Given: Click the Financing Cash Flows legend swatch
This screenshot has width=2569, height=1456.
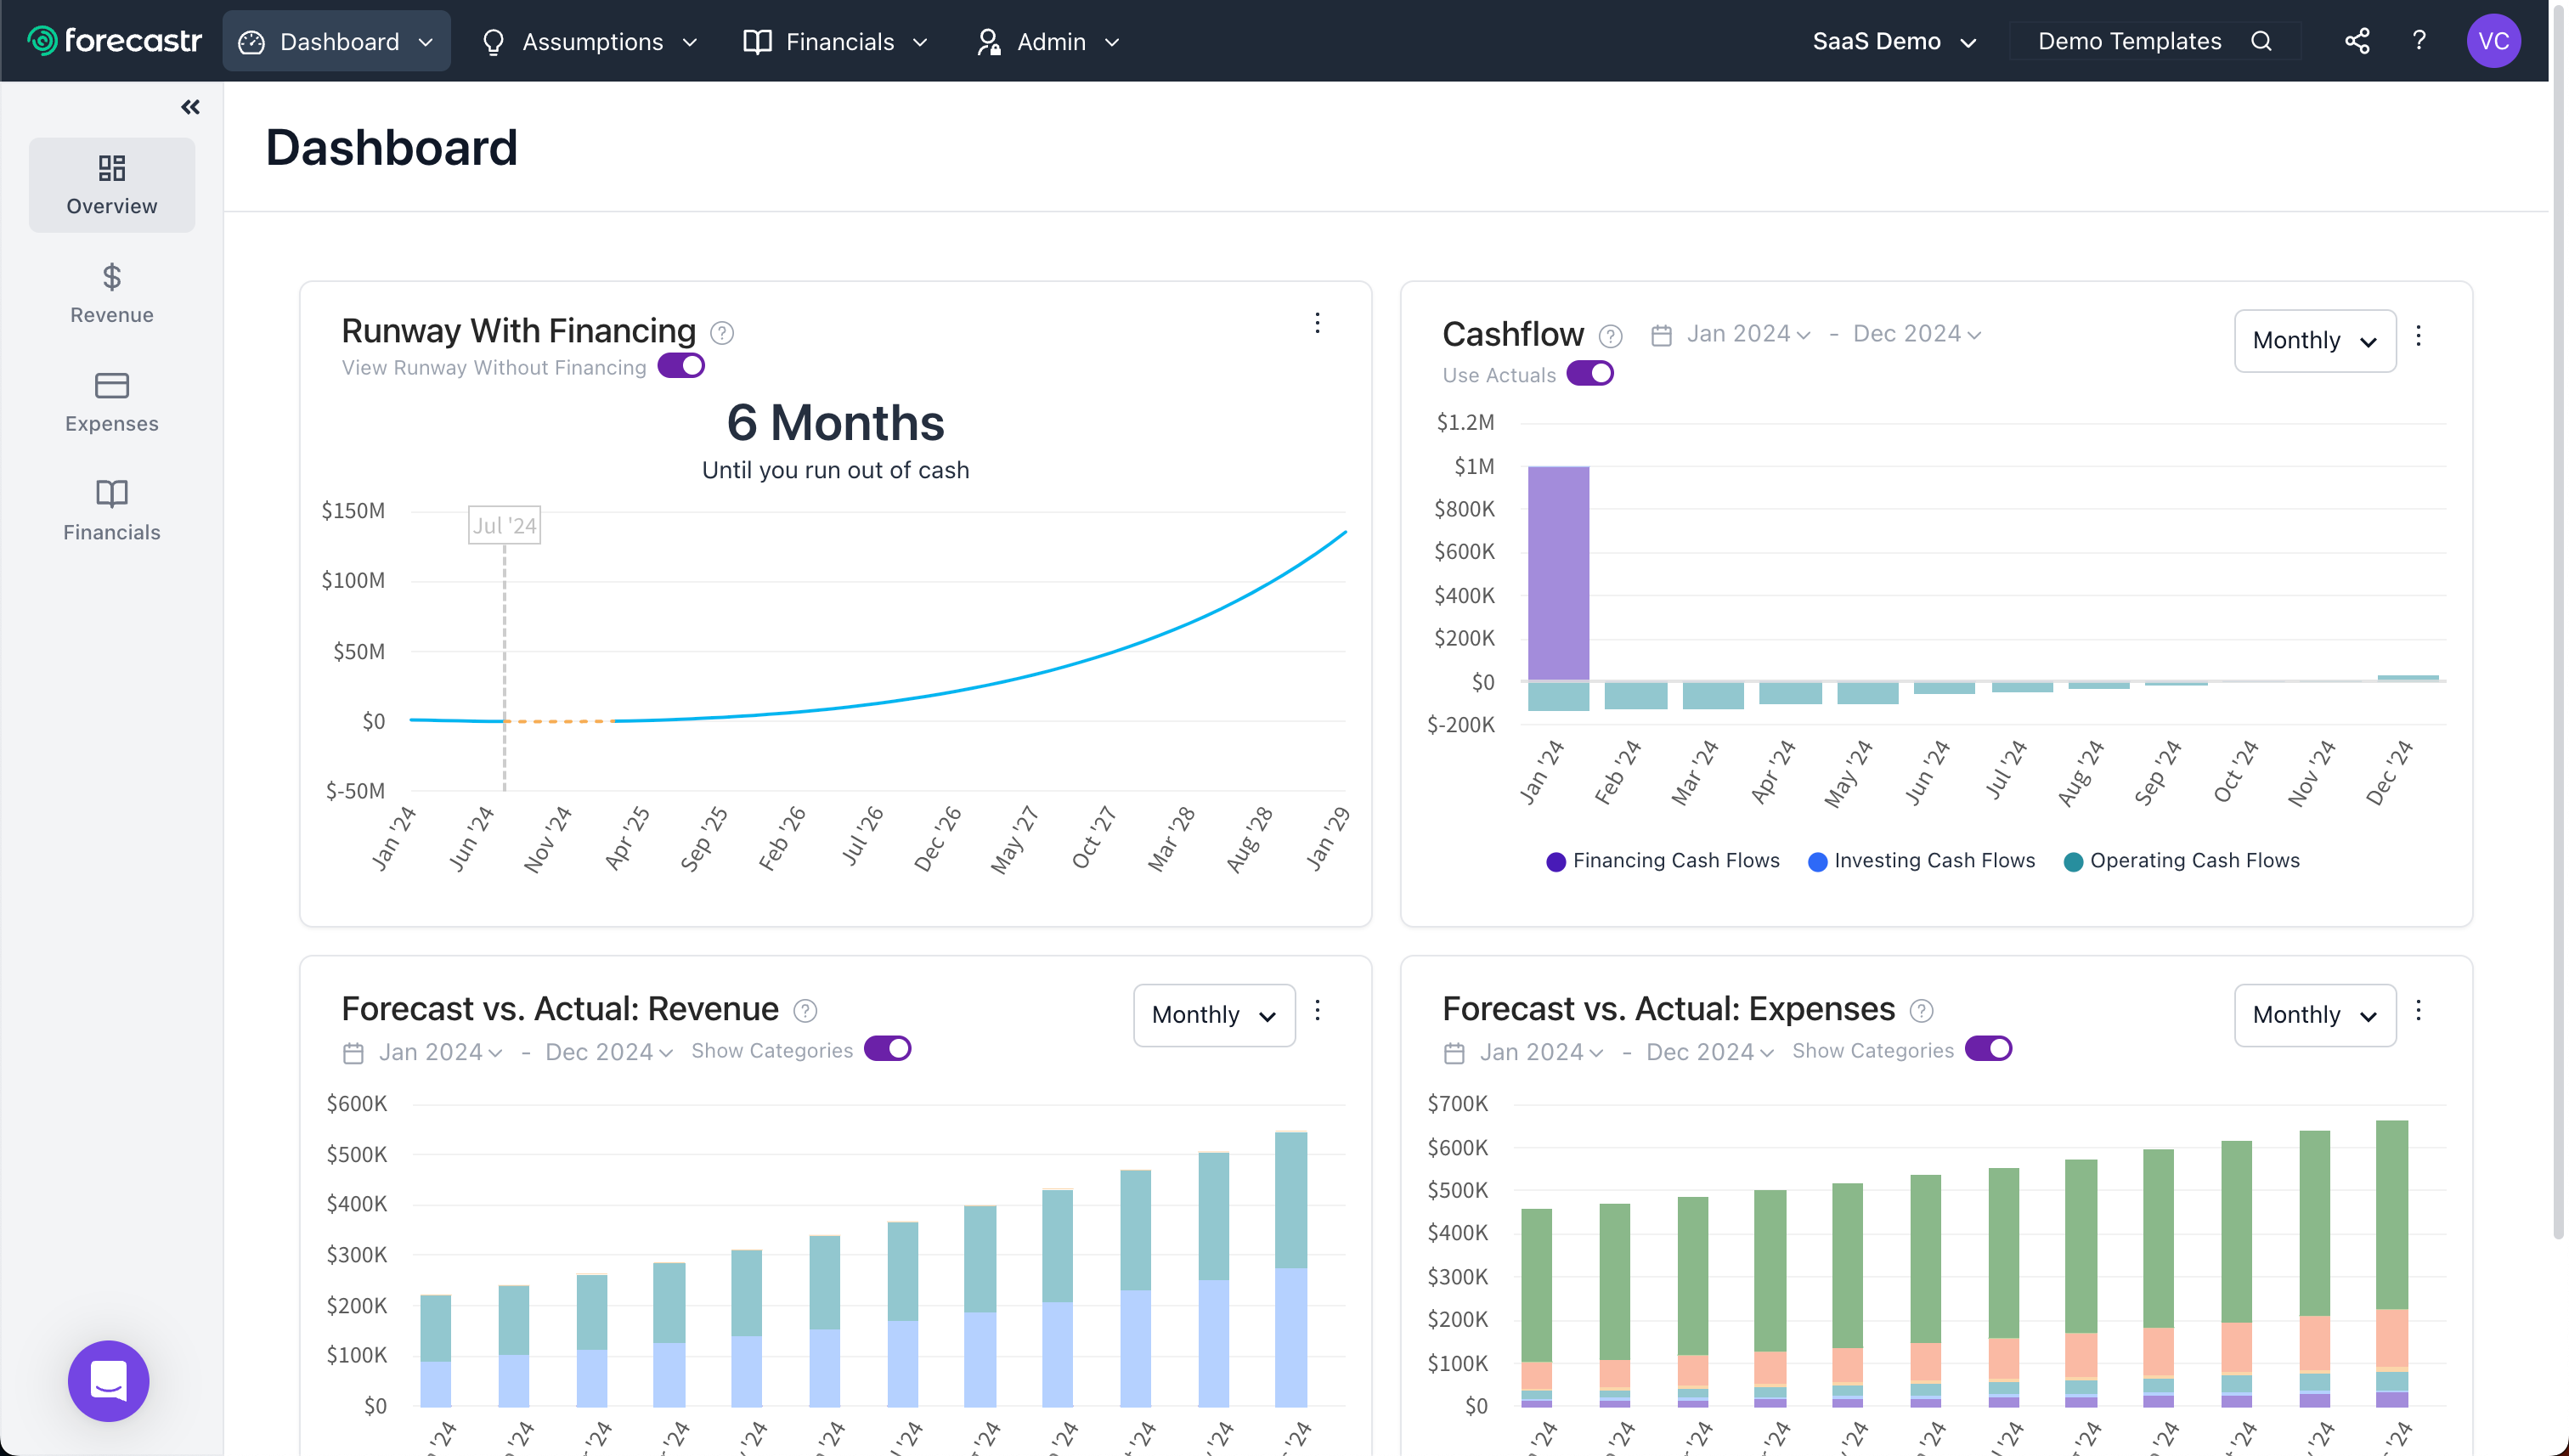Looking at the screenshot, I should (1556, 860).
